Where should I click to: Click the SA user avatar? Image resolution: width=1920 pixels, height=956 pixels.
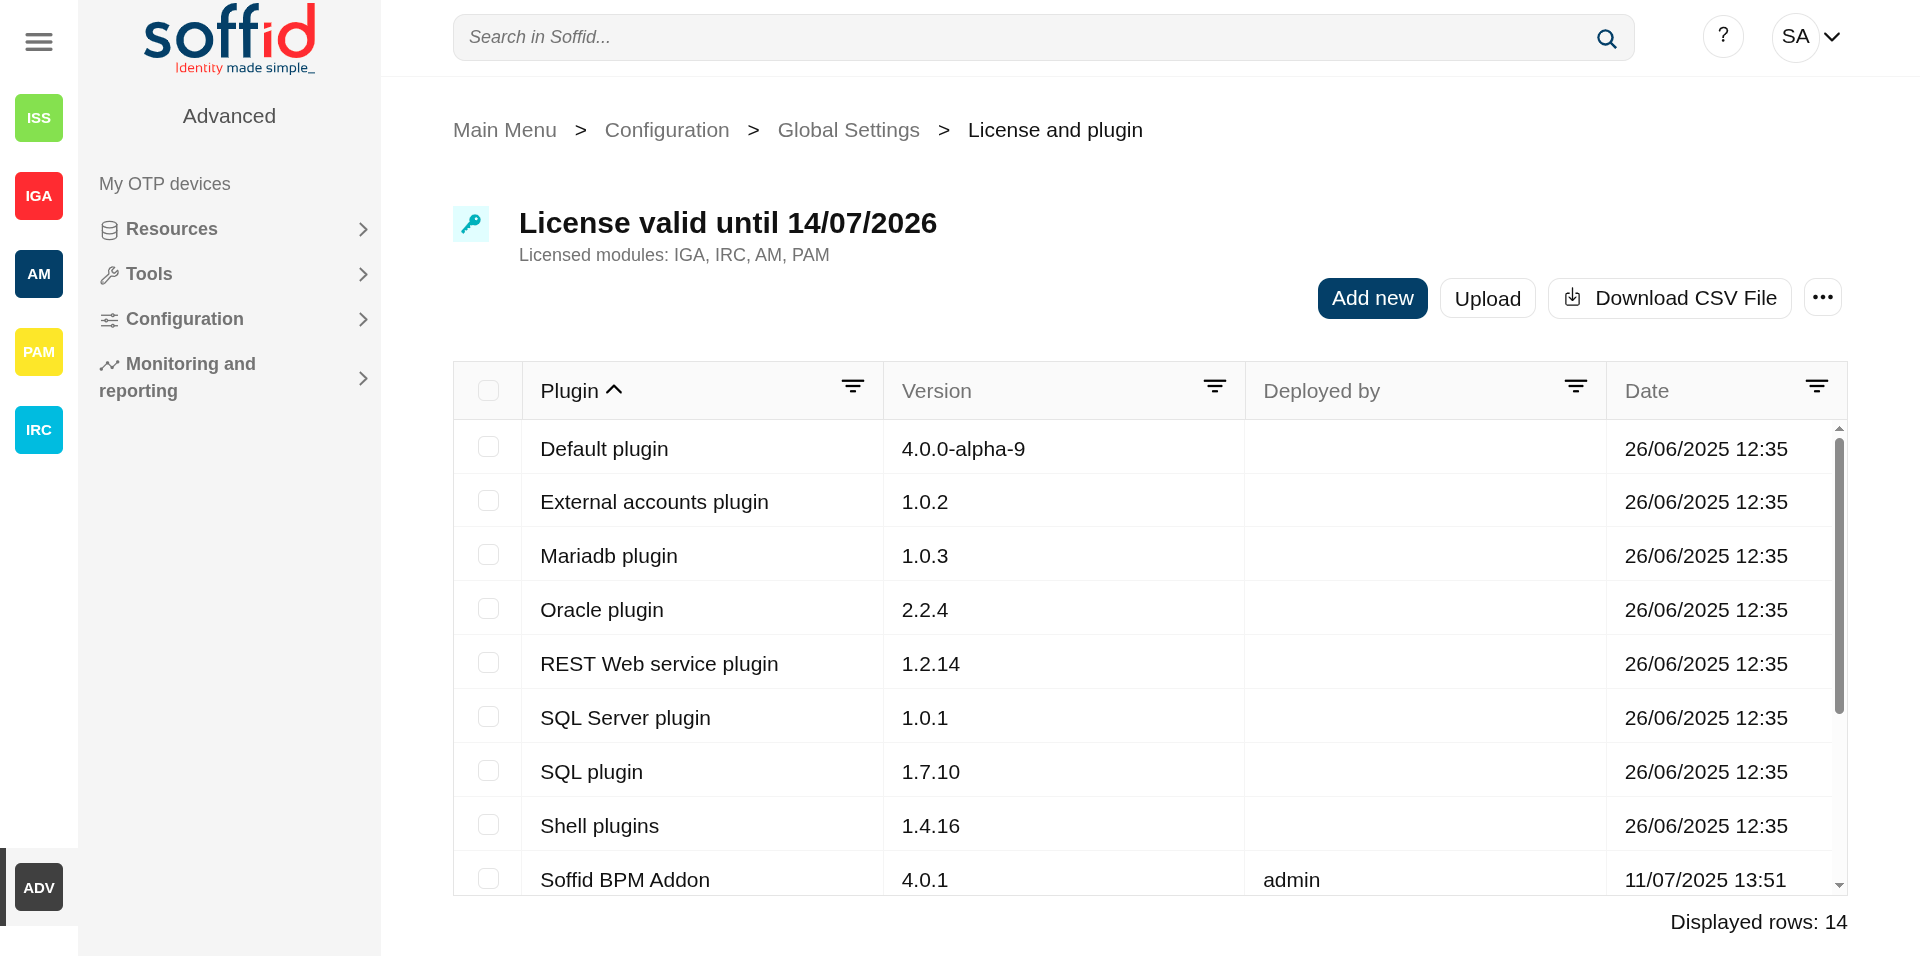click(x=1795, y=37)
